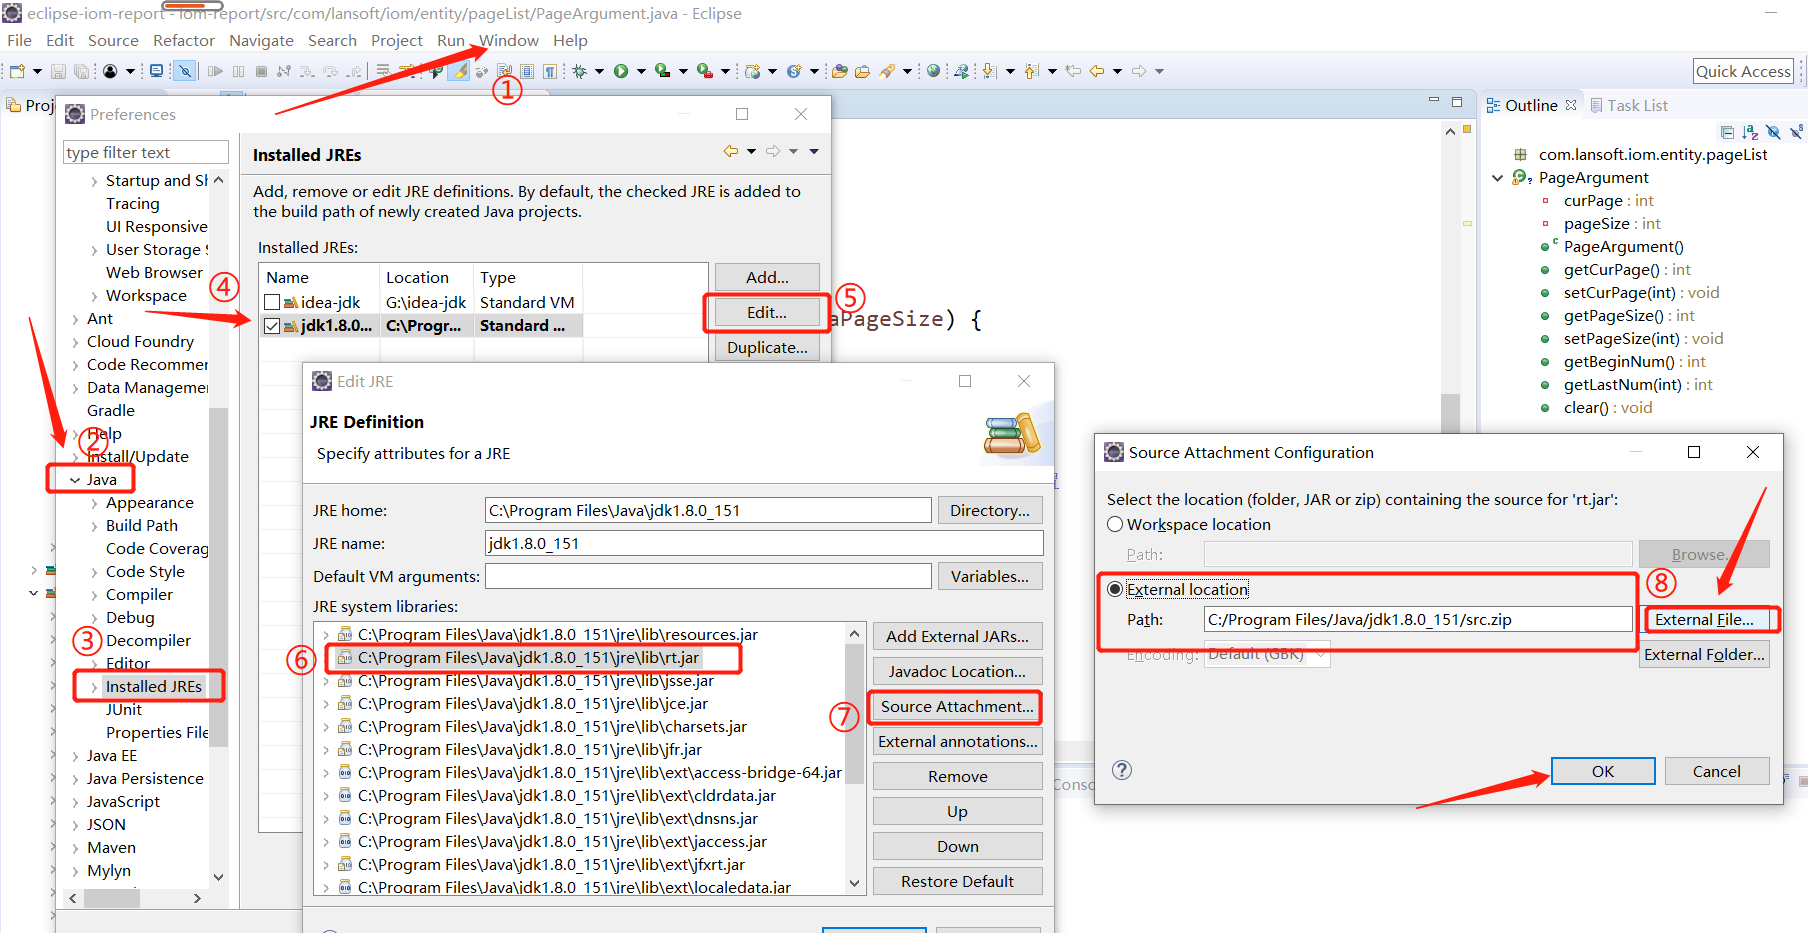1808x933 pixels.
Task: Click the Open Type toolbar icon
Action: (840, 71)
